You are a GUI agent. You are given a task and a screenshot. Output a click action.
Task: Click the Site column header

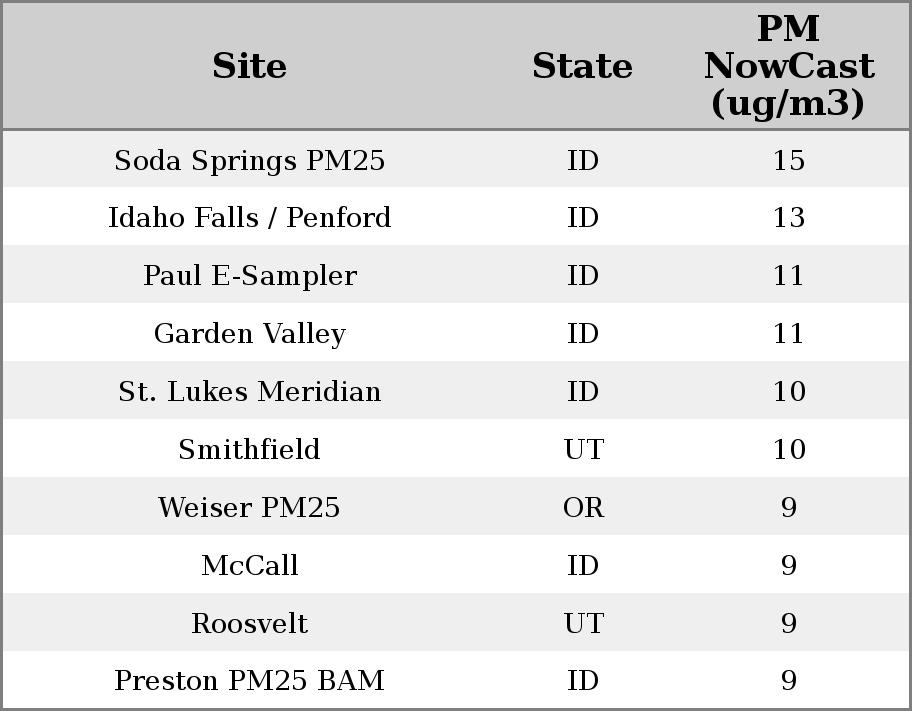tap(249, 66)
